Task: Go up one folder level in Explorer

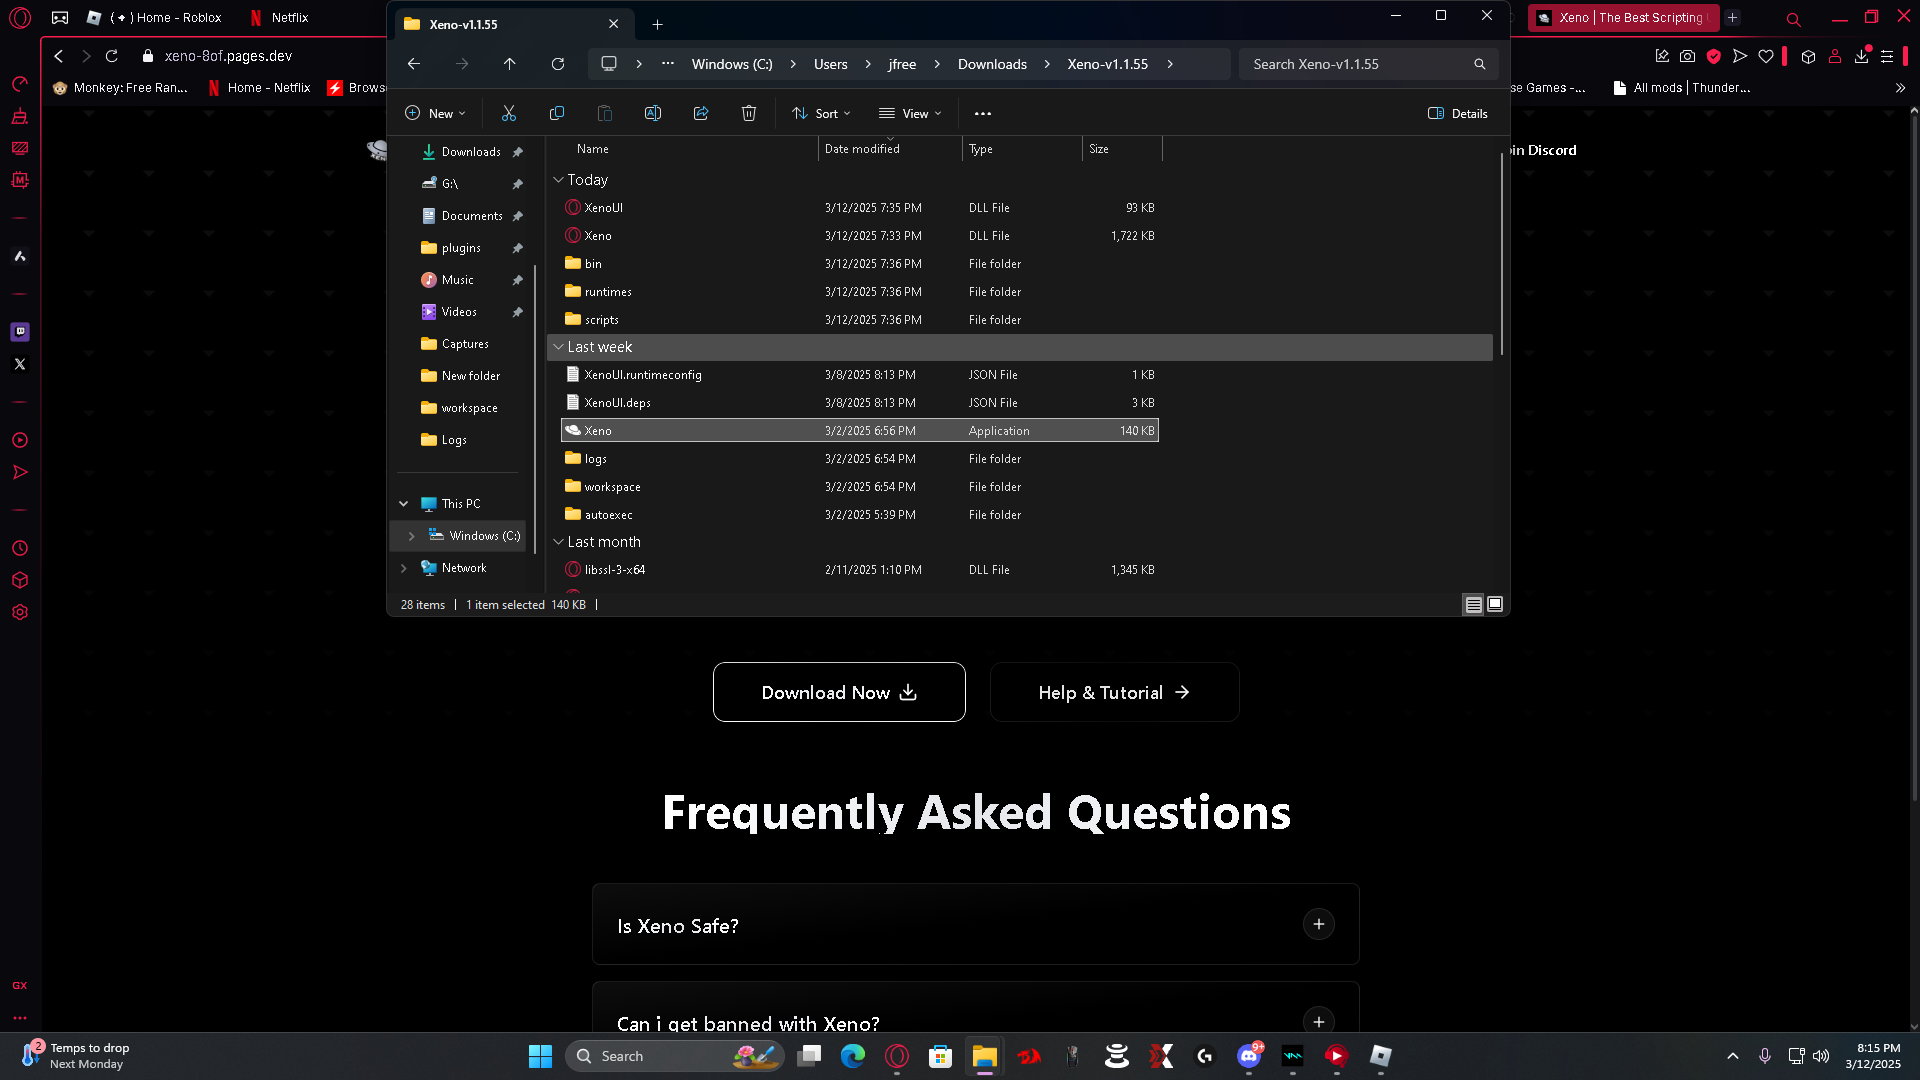Action: pos(510,64)
